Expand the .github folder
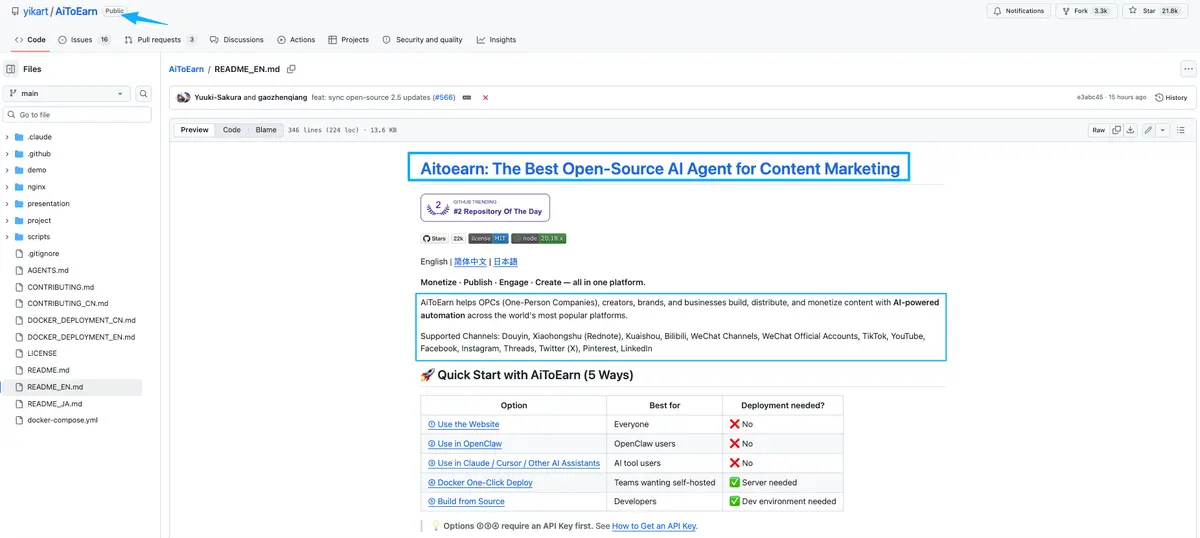 pos(7,154)
